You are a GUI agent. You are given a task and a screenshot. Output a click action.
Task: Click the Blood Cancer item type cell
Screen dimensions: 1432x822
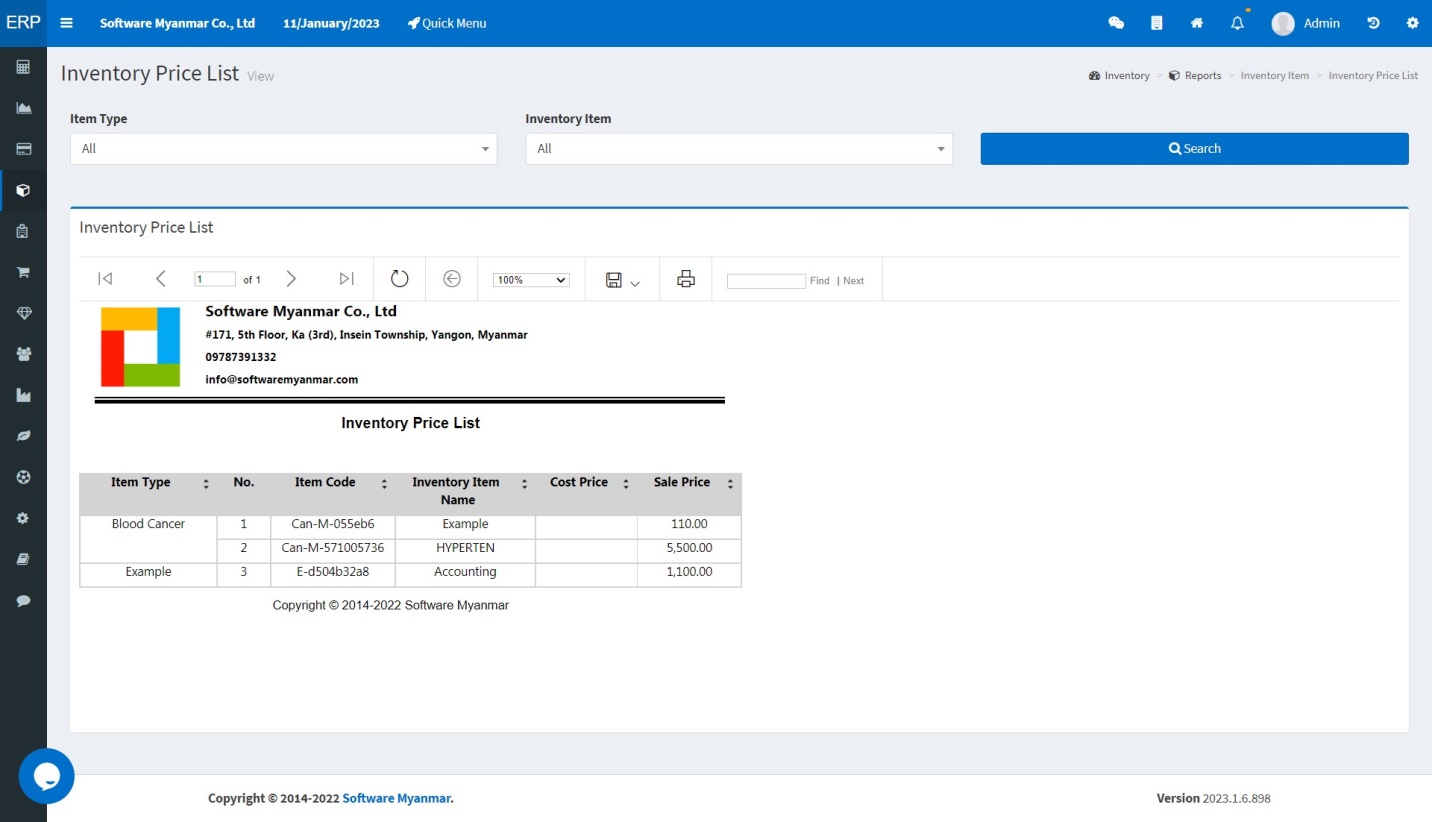148,539
